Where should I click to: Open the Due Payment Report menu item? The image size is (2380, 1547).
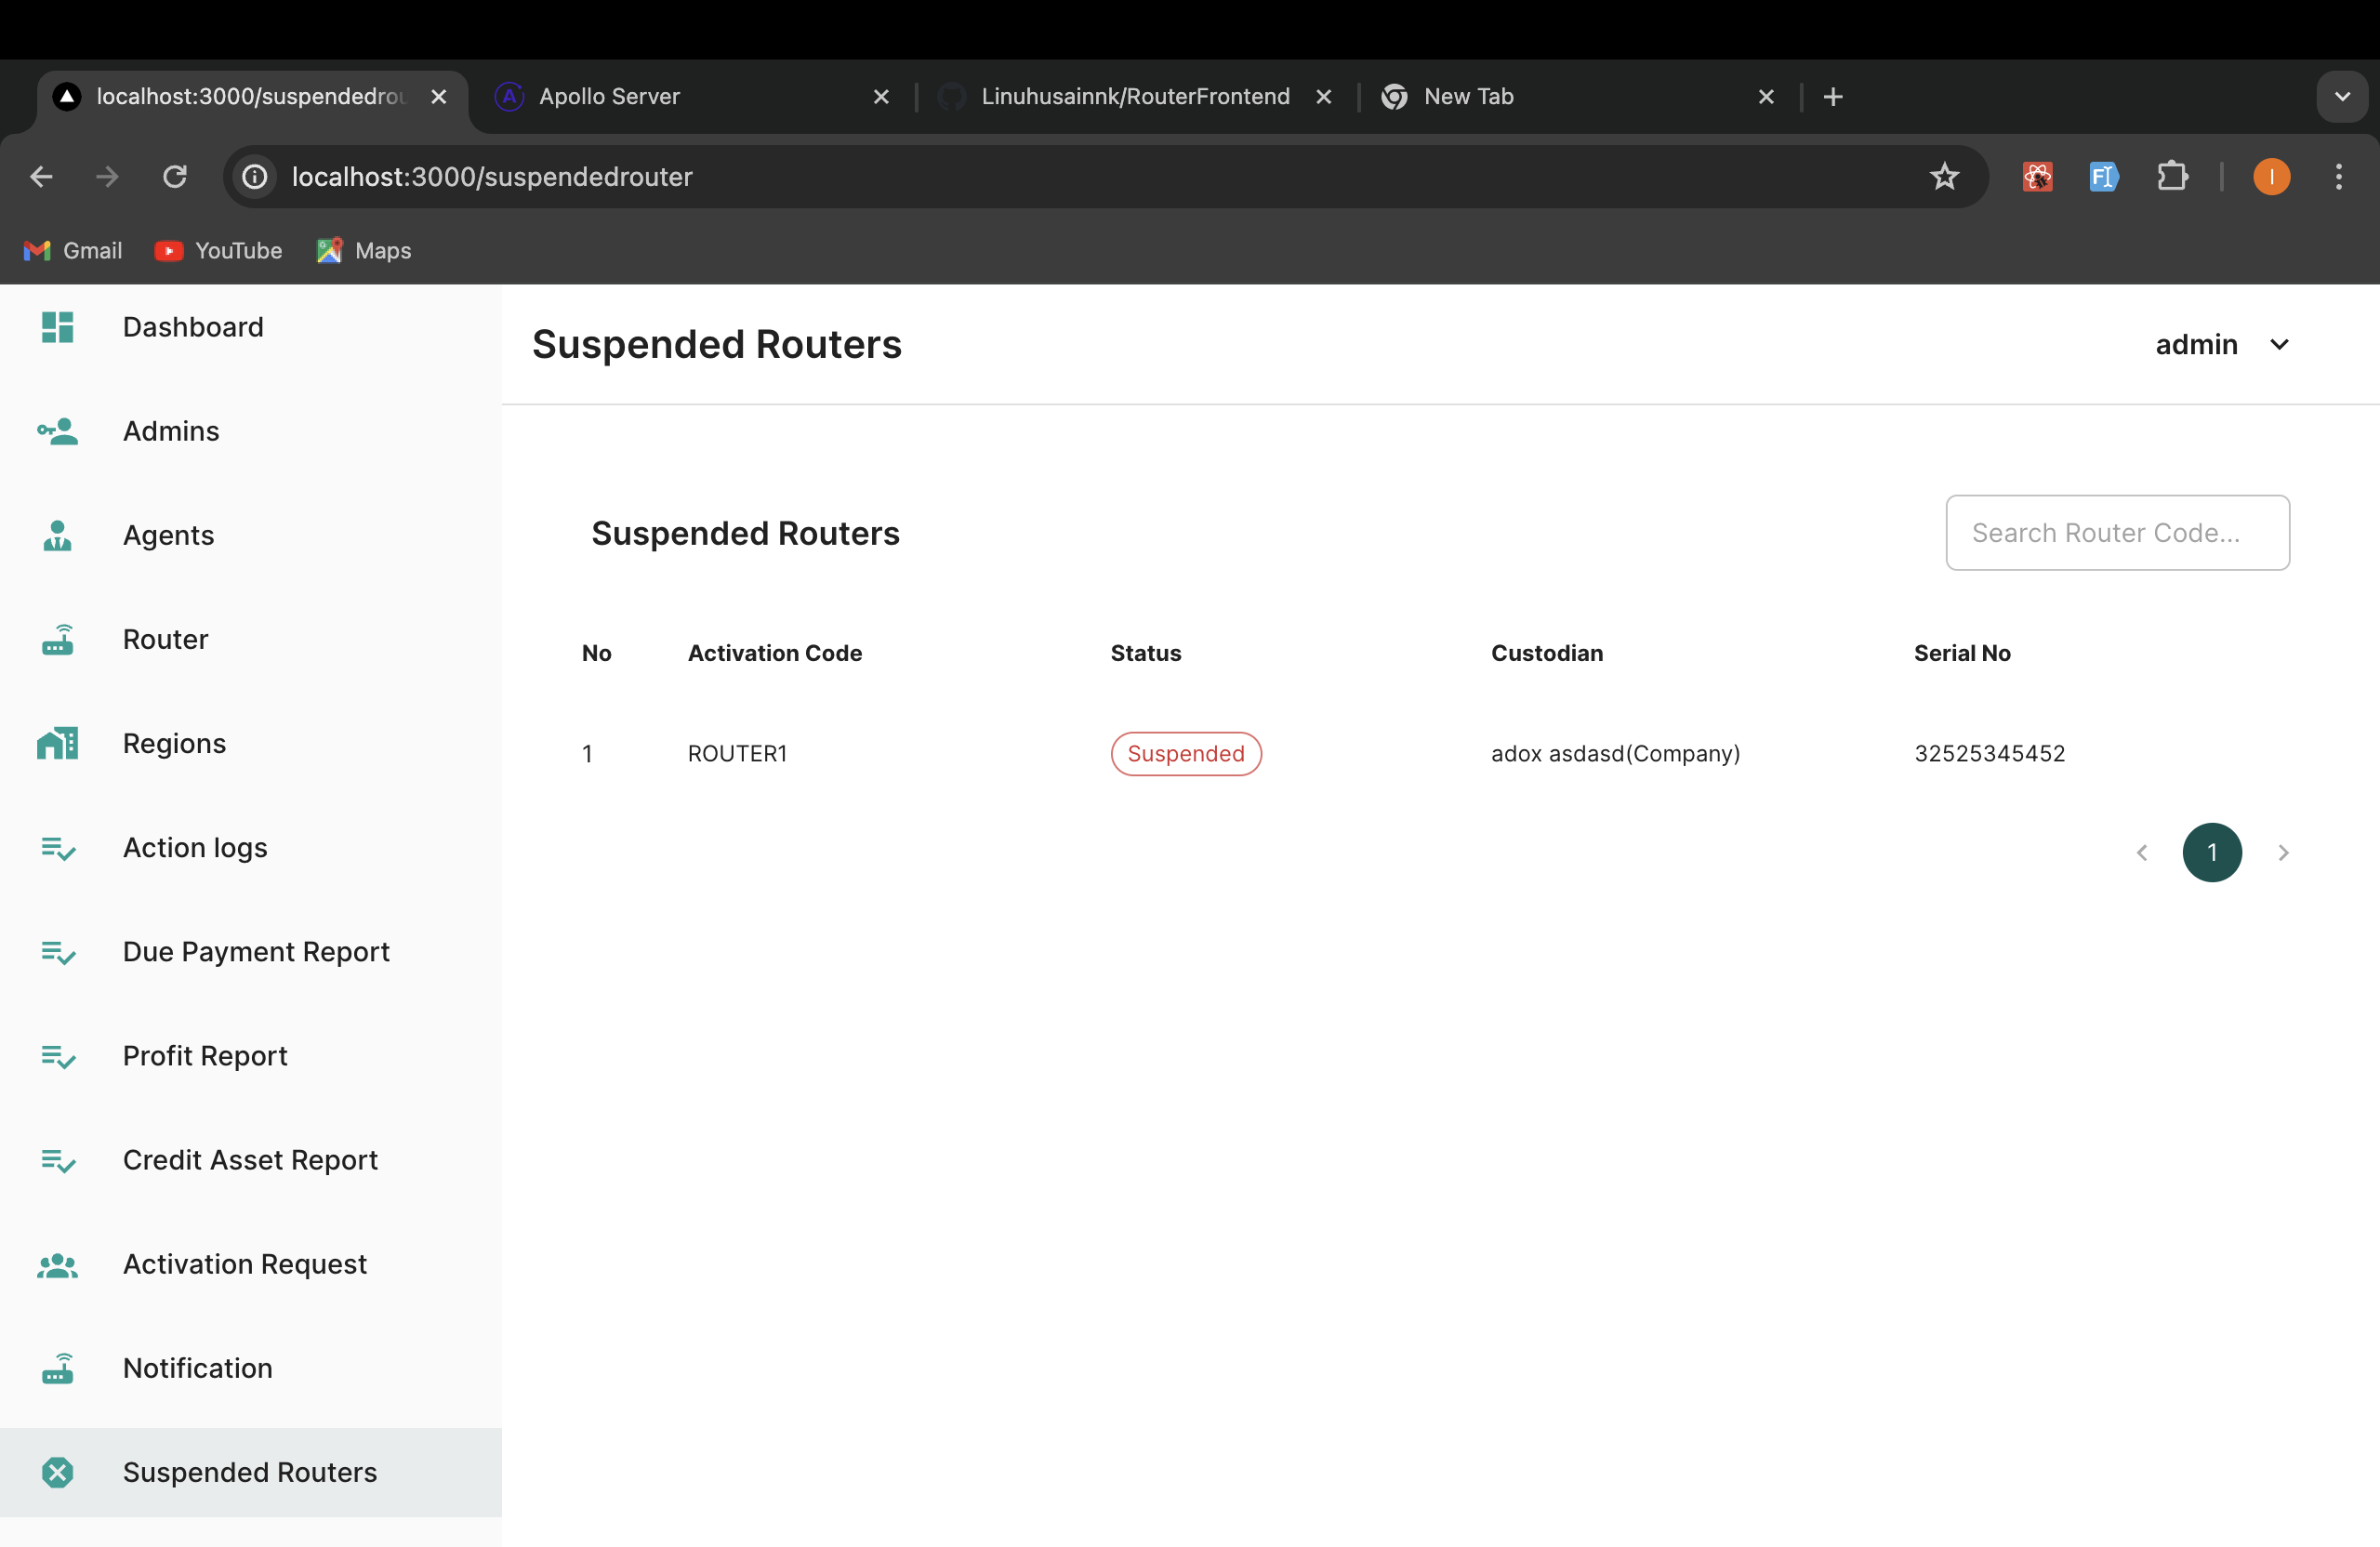[x=256, y=952]
